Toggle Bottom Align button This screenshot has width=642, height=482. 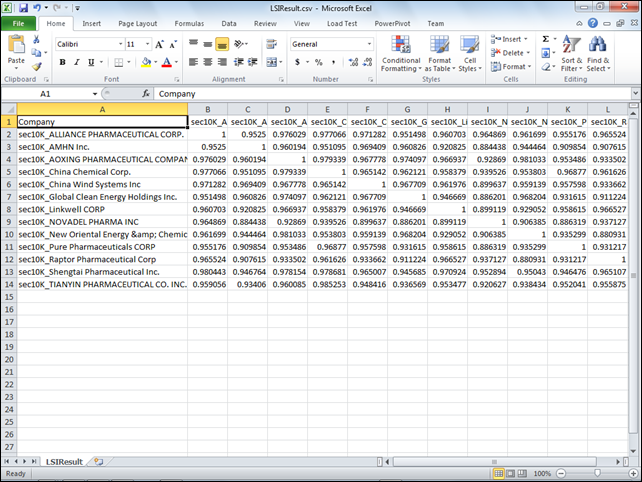222,44
